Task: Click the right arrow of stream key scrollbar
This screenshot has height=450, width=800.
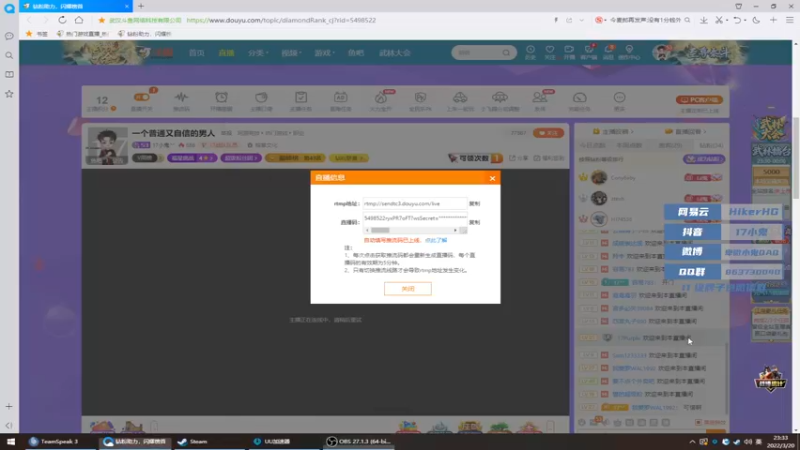Action: click(455, 231)
